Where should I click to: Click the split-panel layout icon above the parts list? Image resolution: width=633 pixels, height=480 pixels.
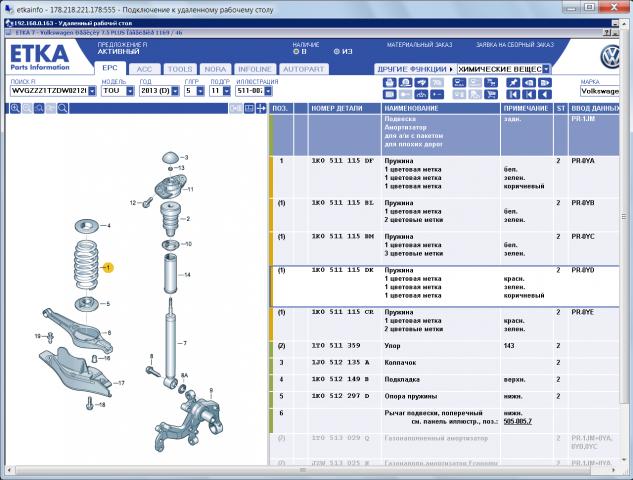click(249, 108)
